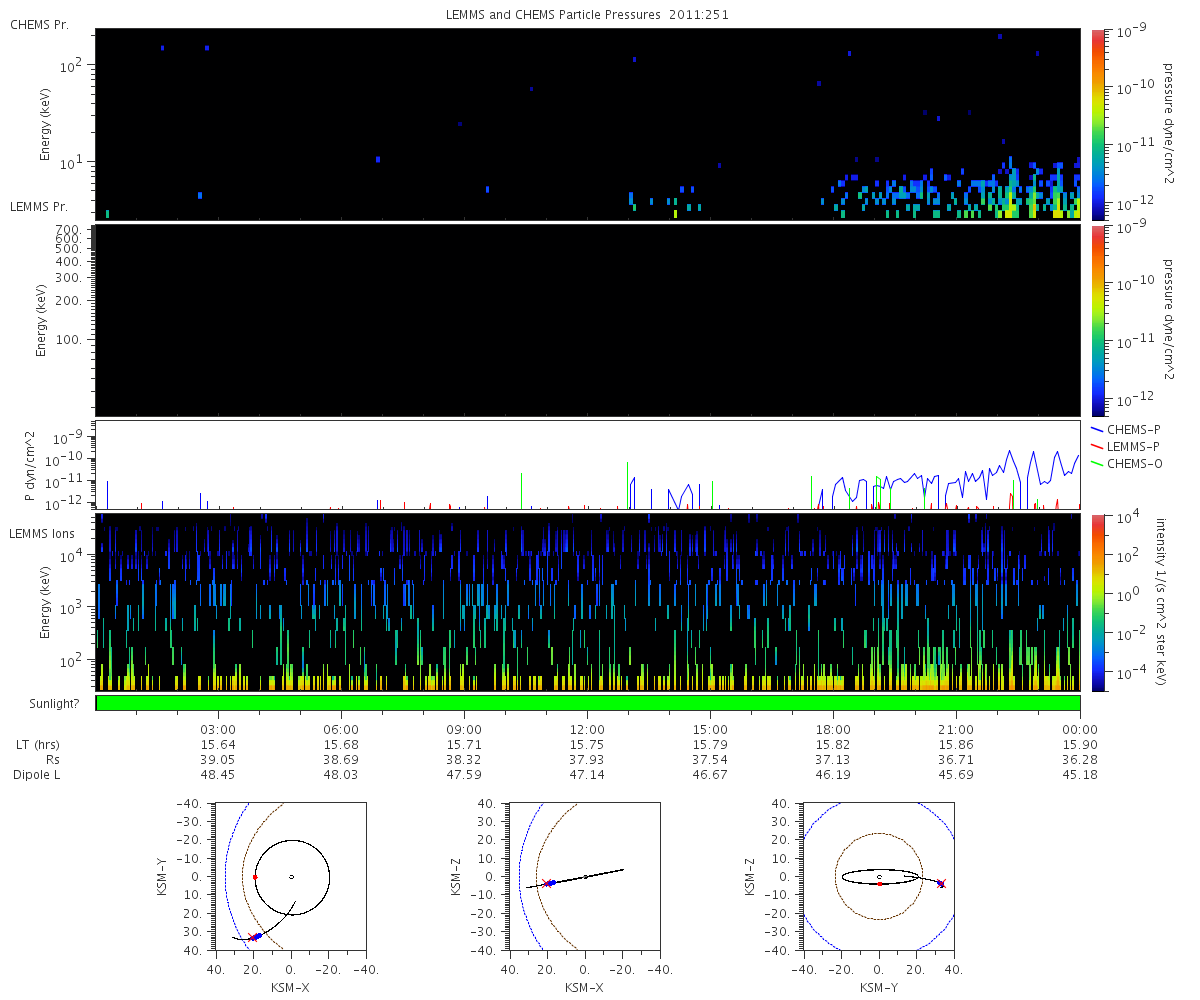Click the P dyn/cm^2 line plot panel
The width and height of the screenshot is (1200, 1000).
pyautogui.click(x=588, y=465)
